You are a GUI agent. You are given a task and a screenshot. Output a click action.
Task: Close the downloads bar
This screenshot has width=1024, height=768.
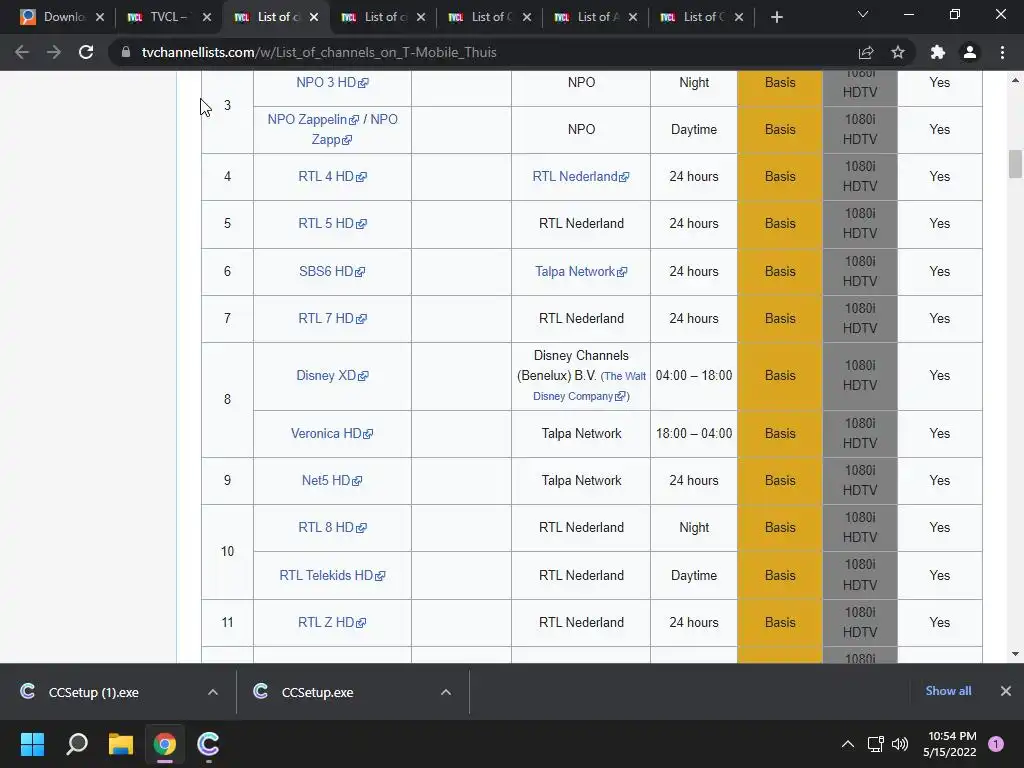click(1006, 691)
